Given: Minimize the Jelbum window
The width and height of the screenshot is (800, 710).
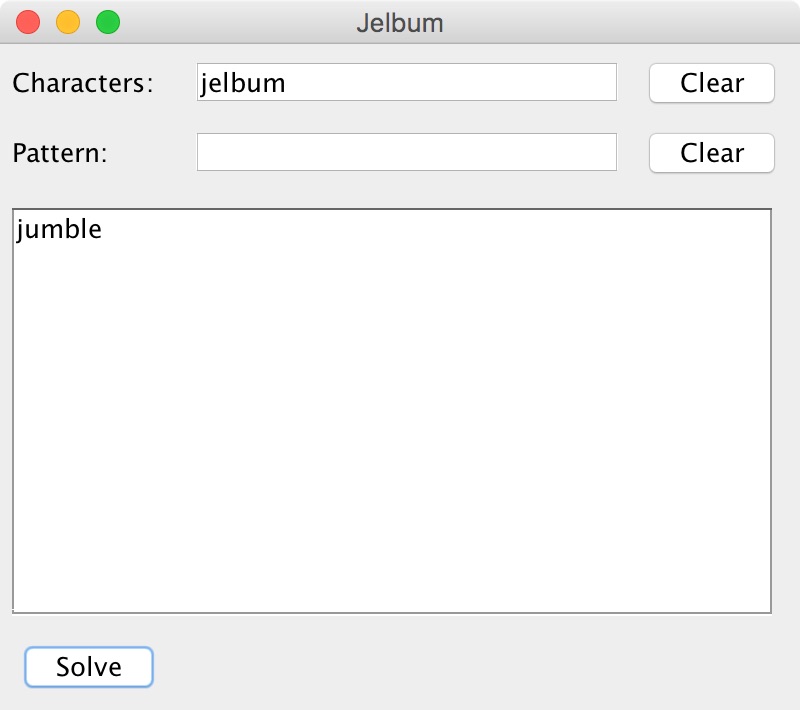Looking at the screenshot, I should click(x=68, y=22).
